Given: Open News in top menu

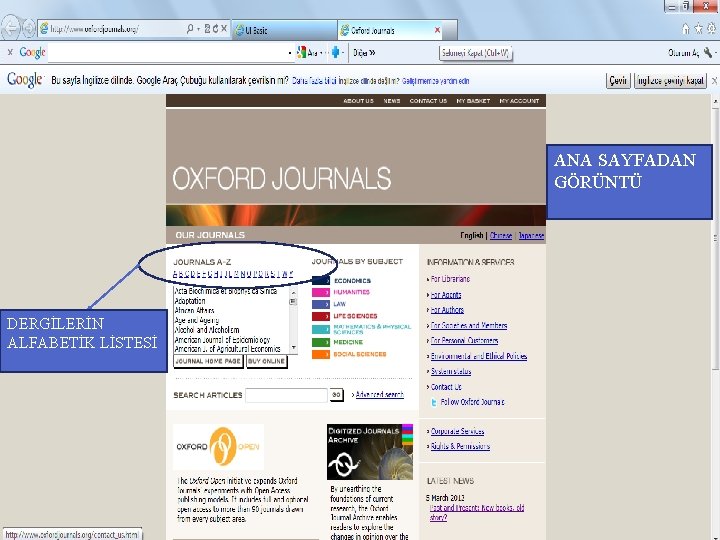Looking at the screenshot, I should click(392, 101).
